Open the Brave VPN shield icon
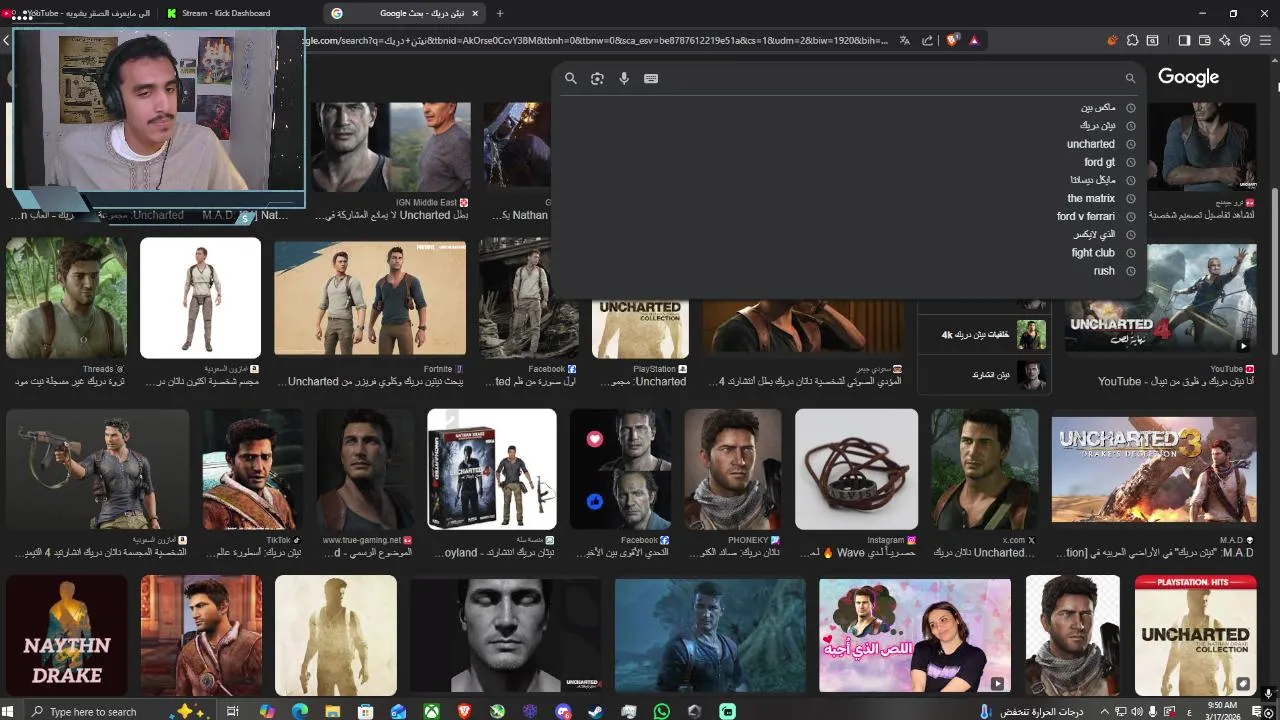This screenshot has height=720, width=1280. coord(1245,40)
